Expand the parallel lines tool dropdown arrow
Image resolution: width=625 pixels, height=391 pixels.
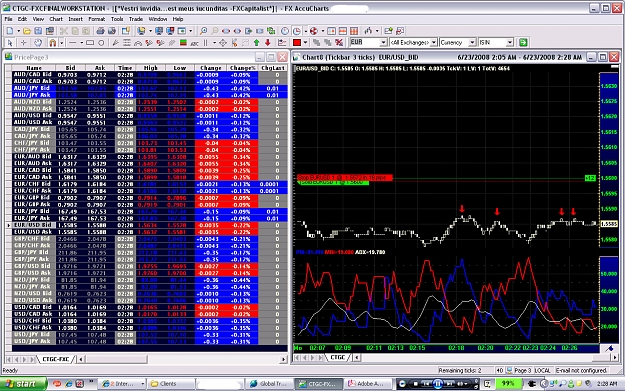(x=214, y=42)
